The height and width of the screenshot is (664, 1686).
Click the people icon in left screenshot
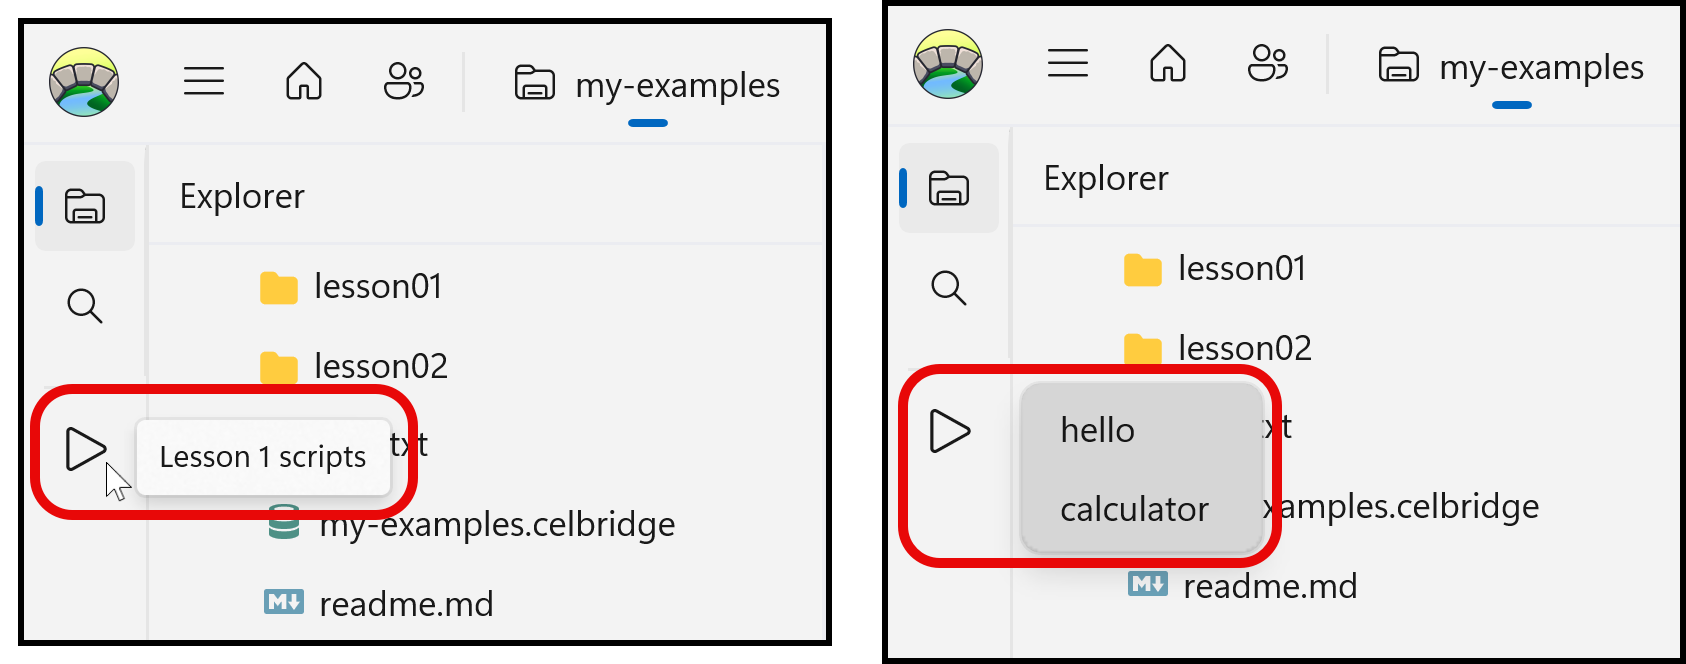click(404, 81)
